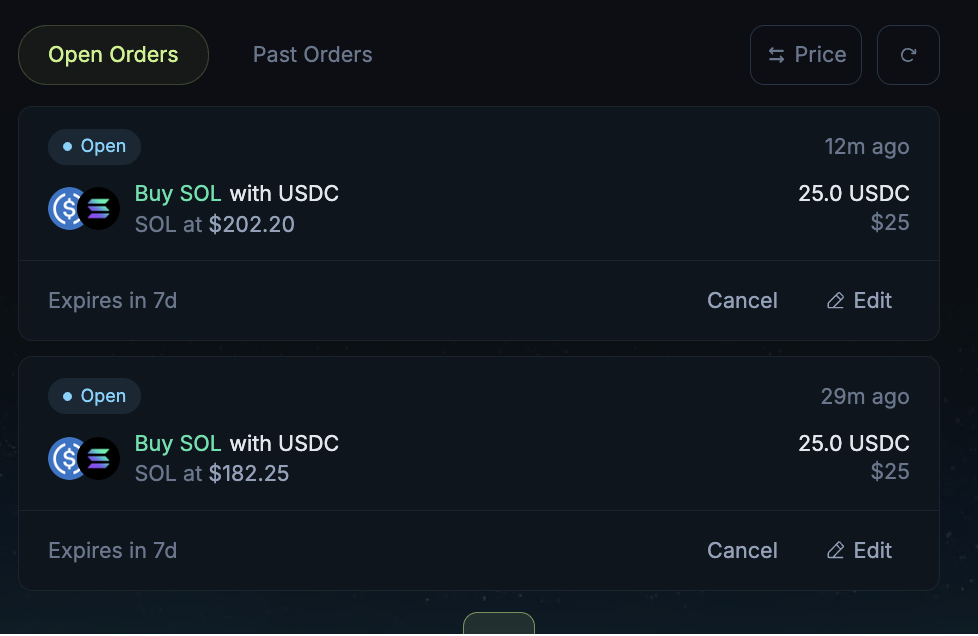The height and width of the screenshot is (636, 978).
Task: Click the partially visible button at bottom
Action: pos(498,624)
